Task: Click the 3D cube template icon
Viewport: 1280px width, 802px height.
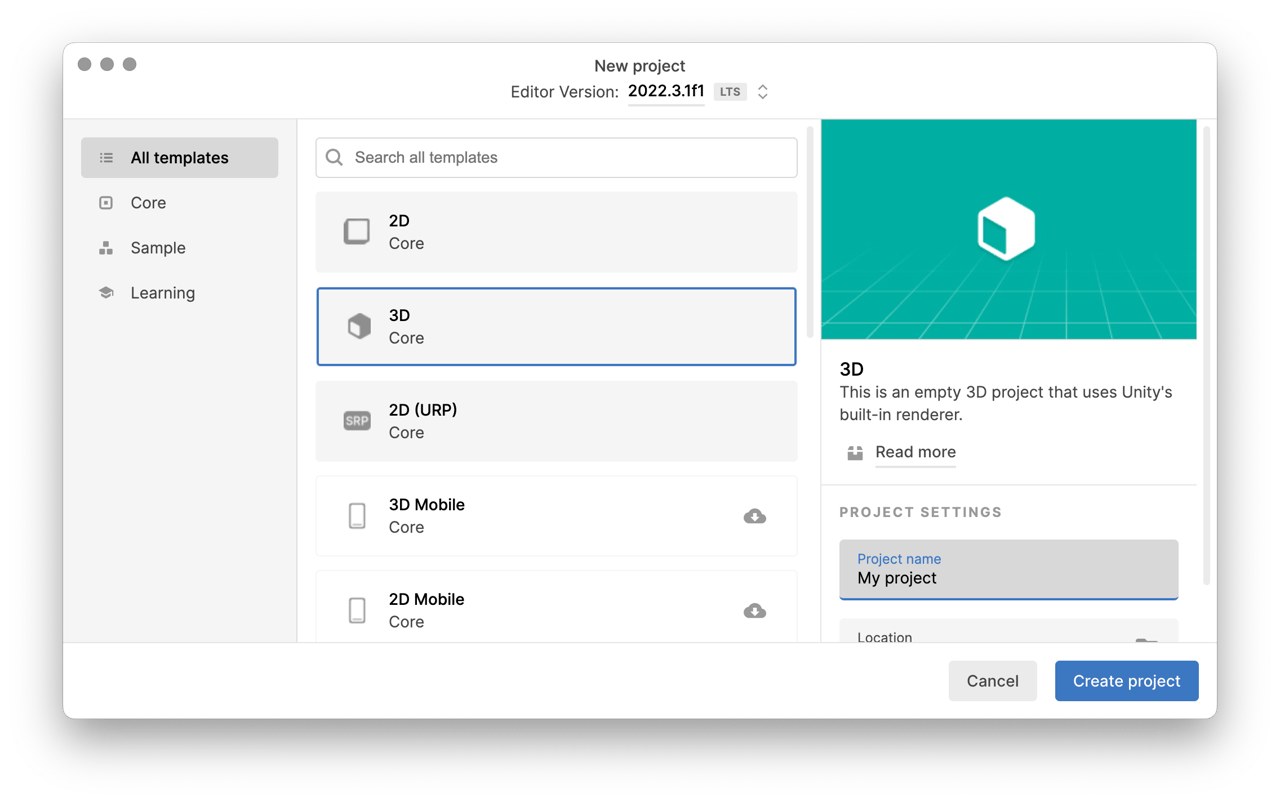Action: tap(358, 326)
